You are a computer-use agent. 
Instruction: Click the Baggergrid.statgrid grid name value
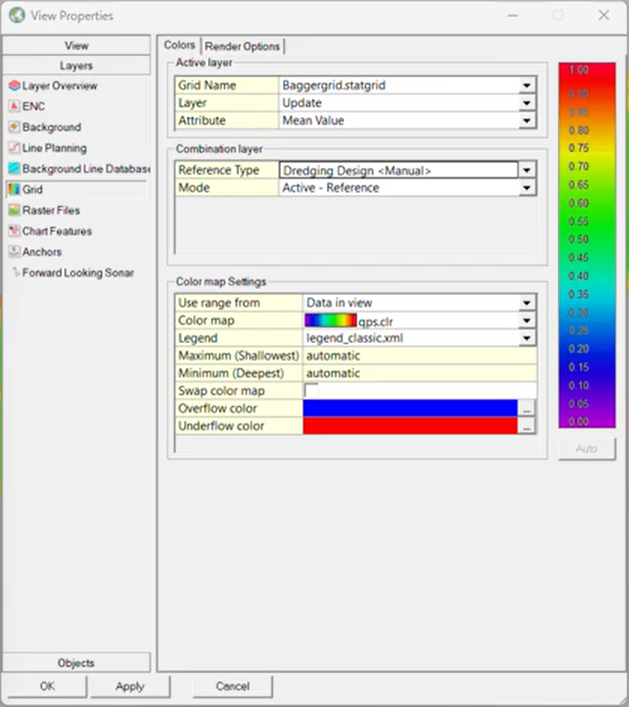coord(334,85)
